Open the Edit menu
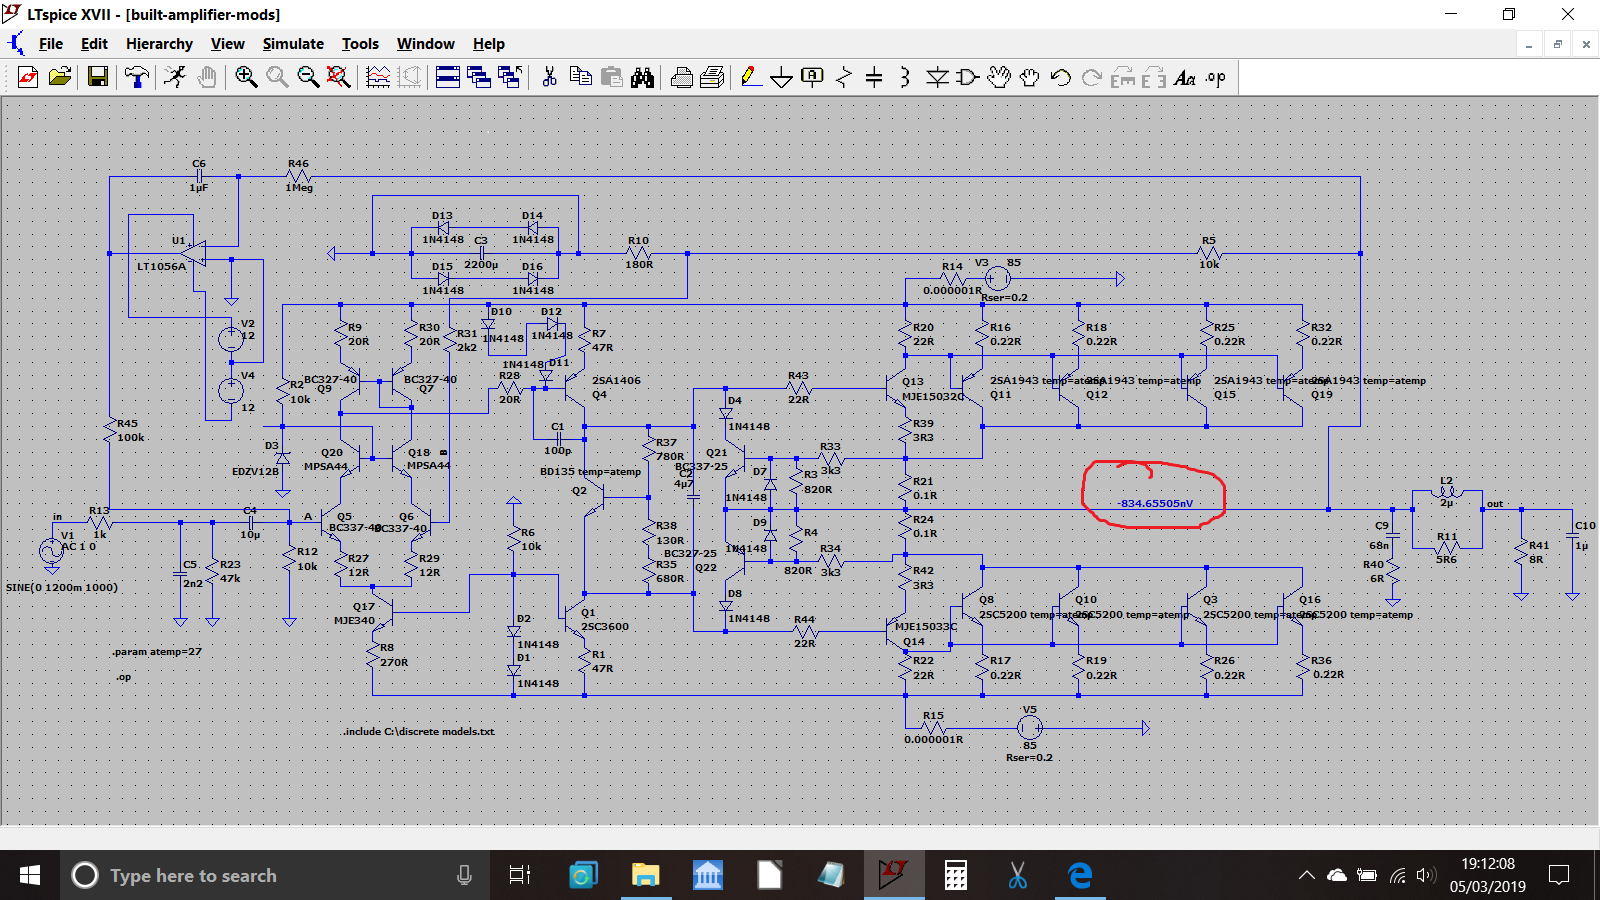 pyautogui.click(x=94, y=44)
